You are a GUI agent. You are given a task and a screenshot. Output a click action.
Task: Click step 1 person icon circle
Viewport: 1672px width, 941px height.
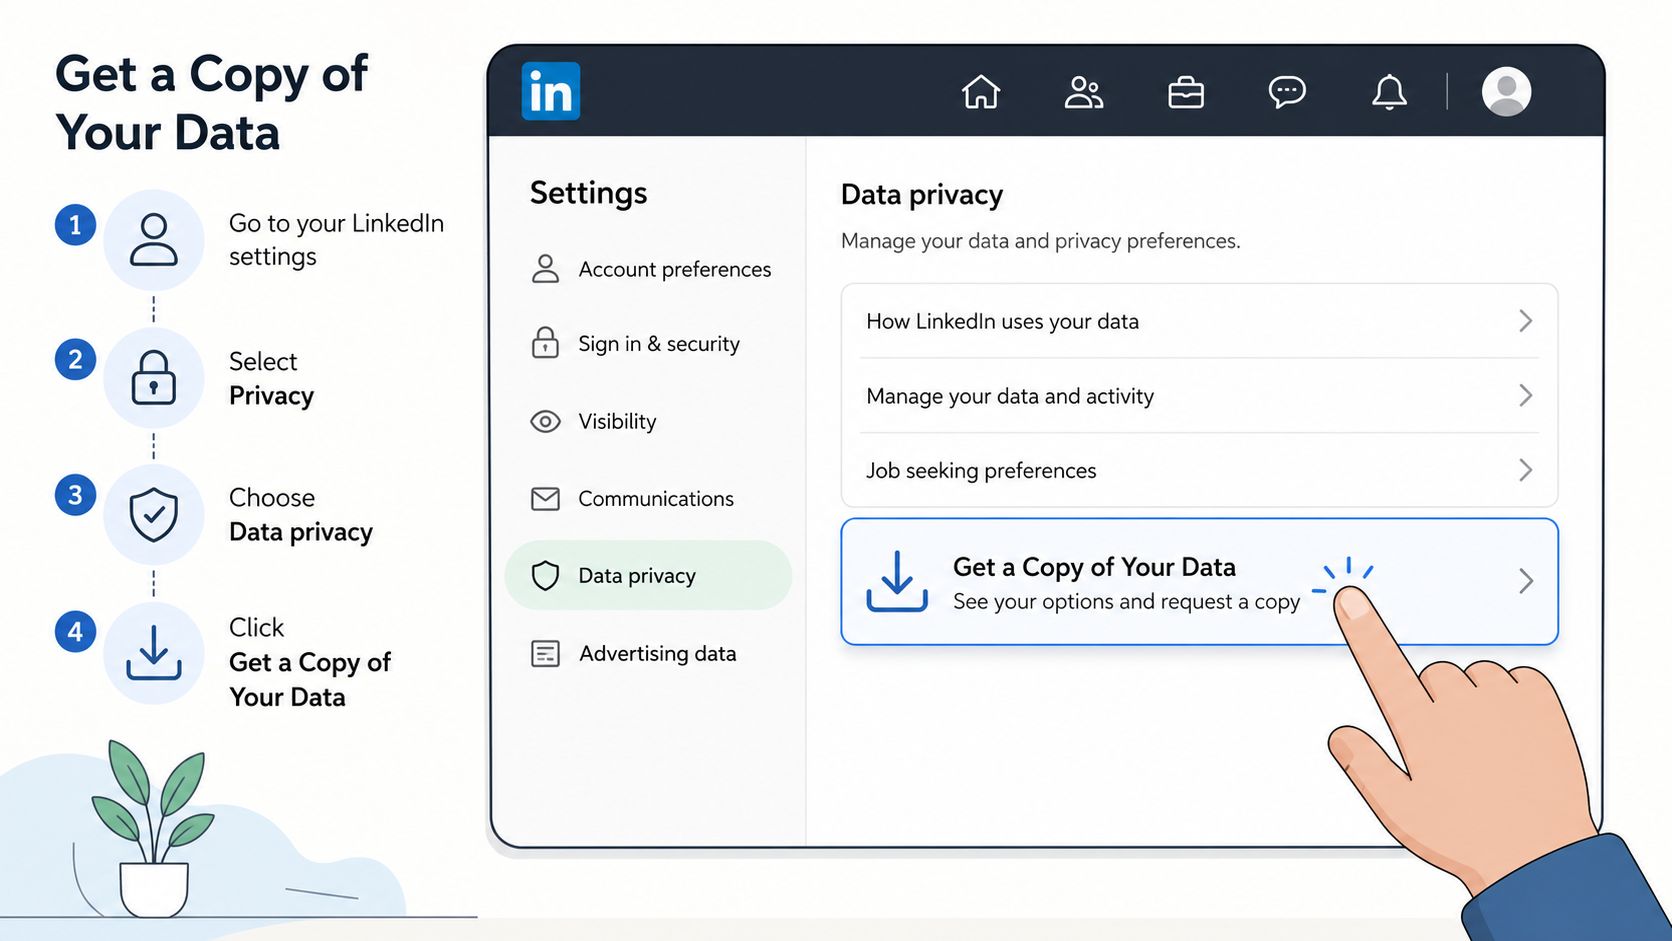tap(154, 240)
